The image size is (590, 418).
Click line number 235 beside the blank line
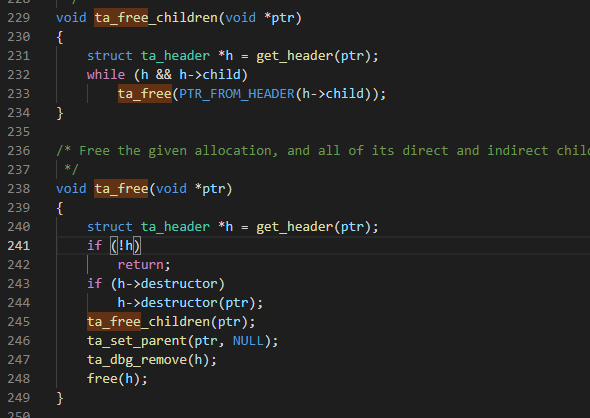pyautogui.click(x=18, y=132)
